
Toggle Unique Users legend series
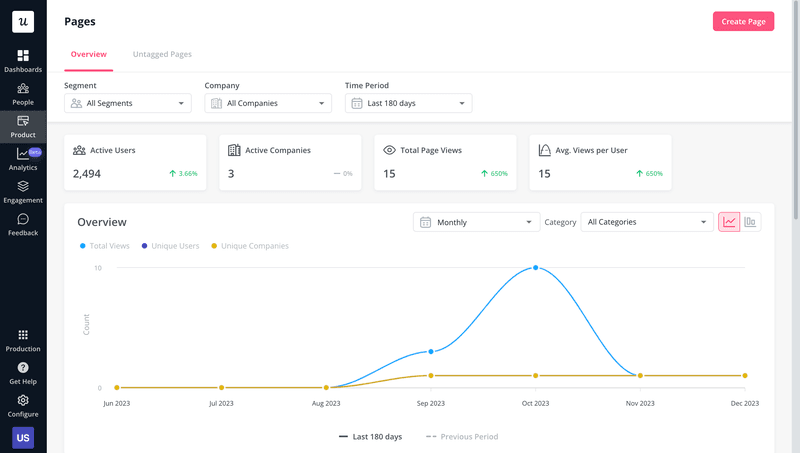pos(173,246)
